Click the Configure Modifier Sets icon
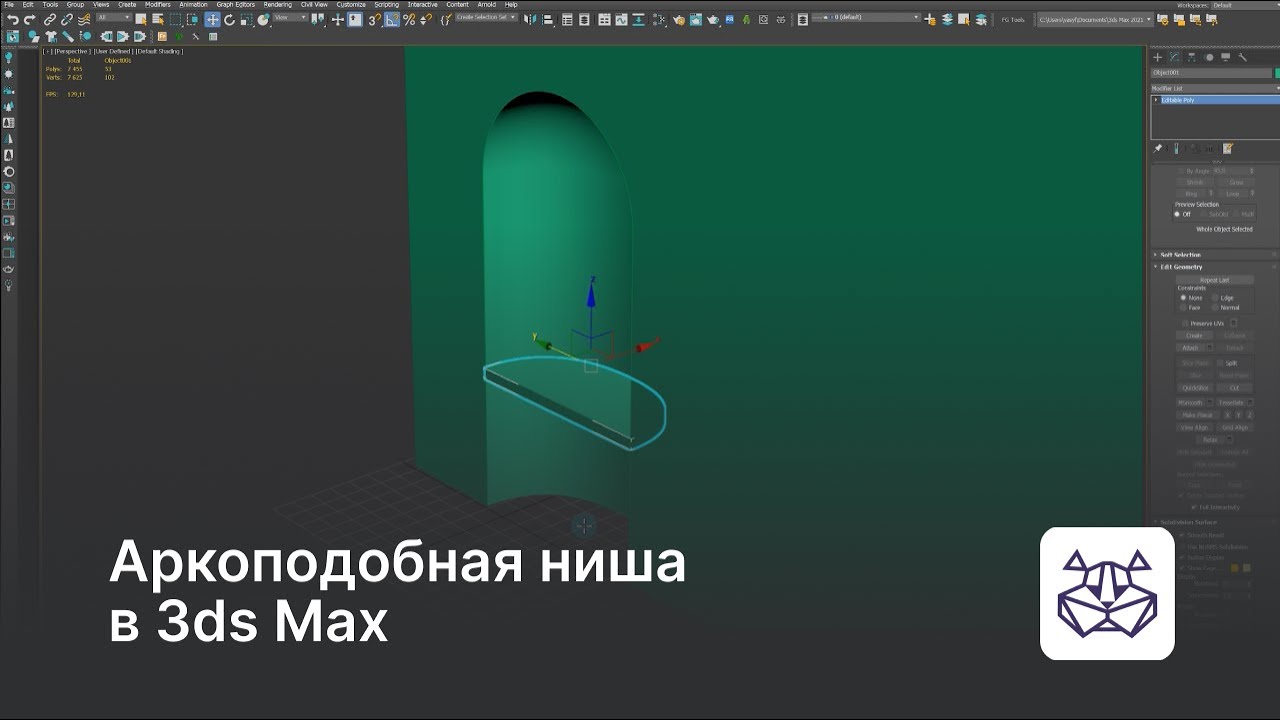 1227,148
